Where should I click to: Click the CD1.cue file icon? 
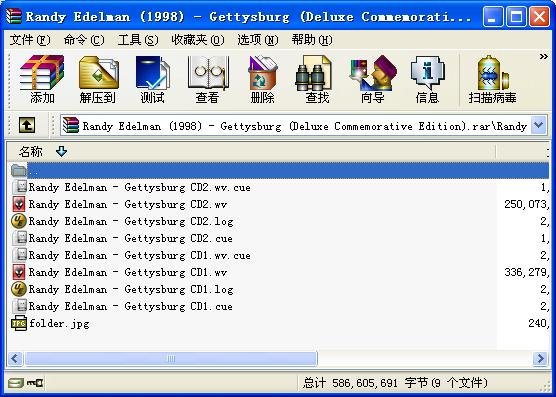(x=20, y=307)
